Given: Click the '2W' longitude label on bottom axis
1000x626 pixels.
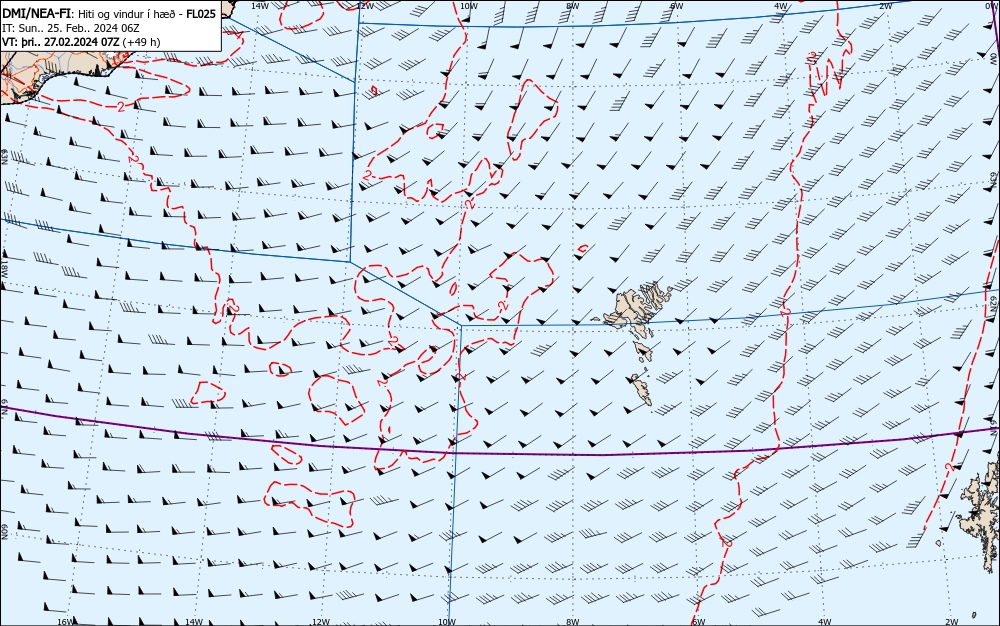Looking at the screenshot, I should [x=952, y=622].
